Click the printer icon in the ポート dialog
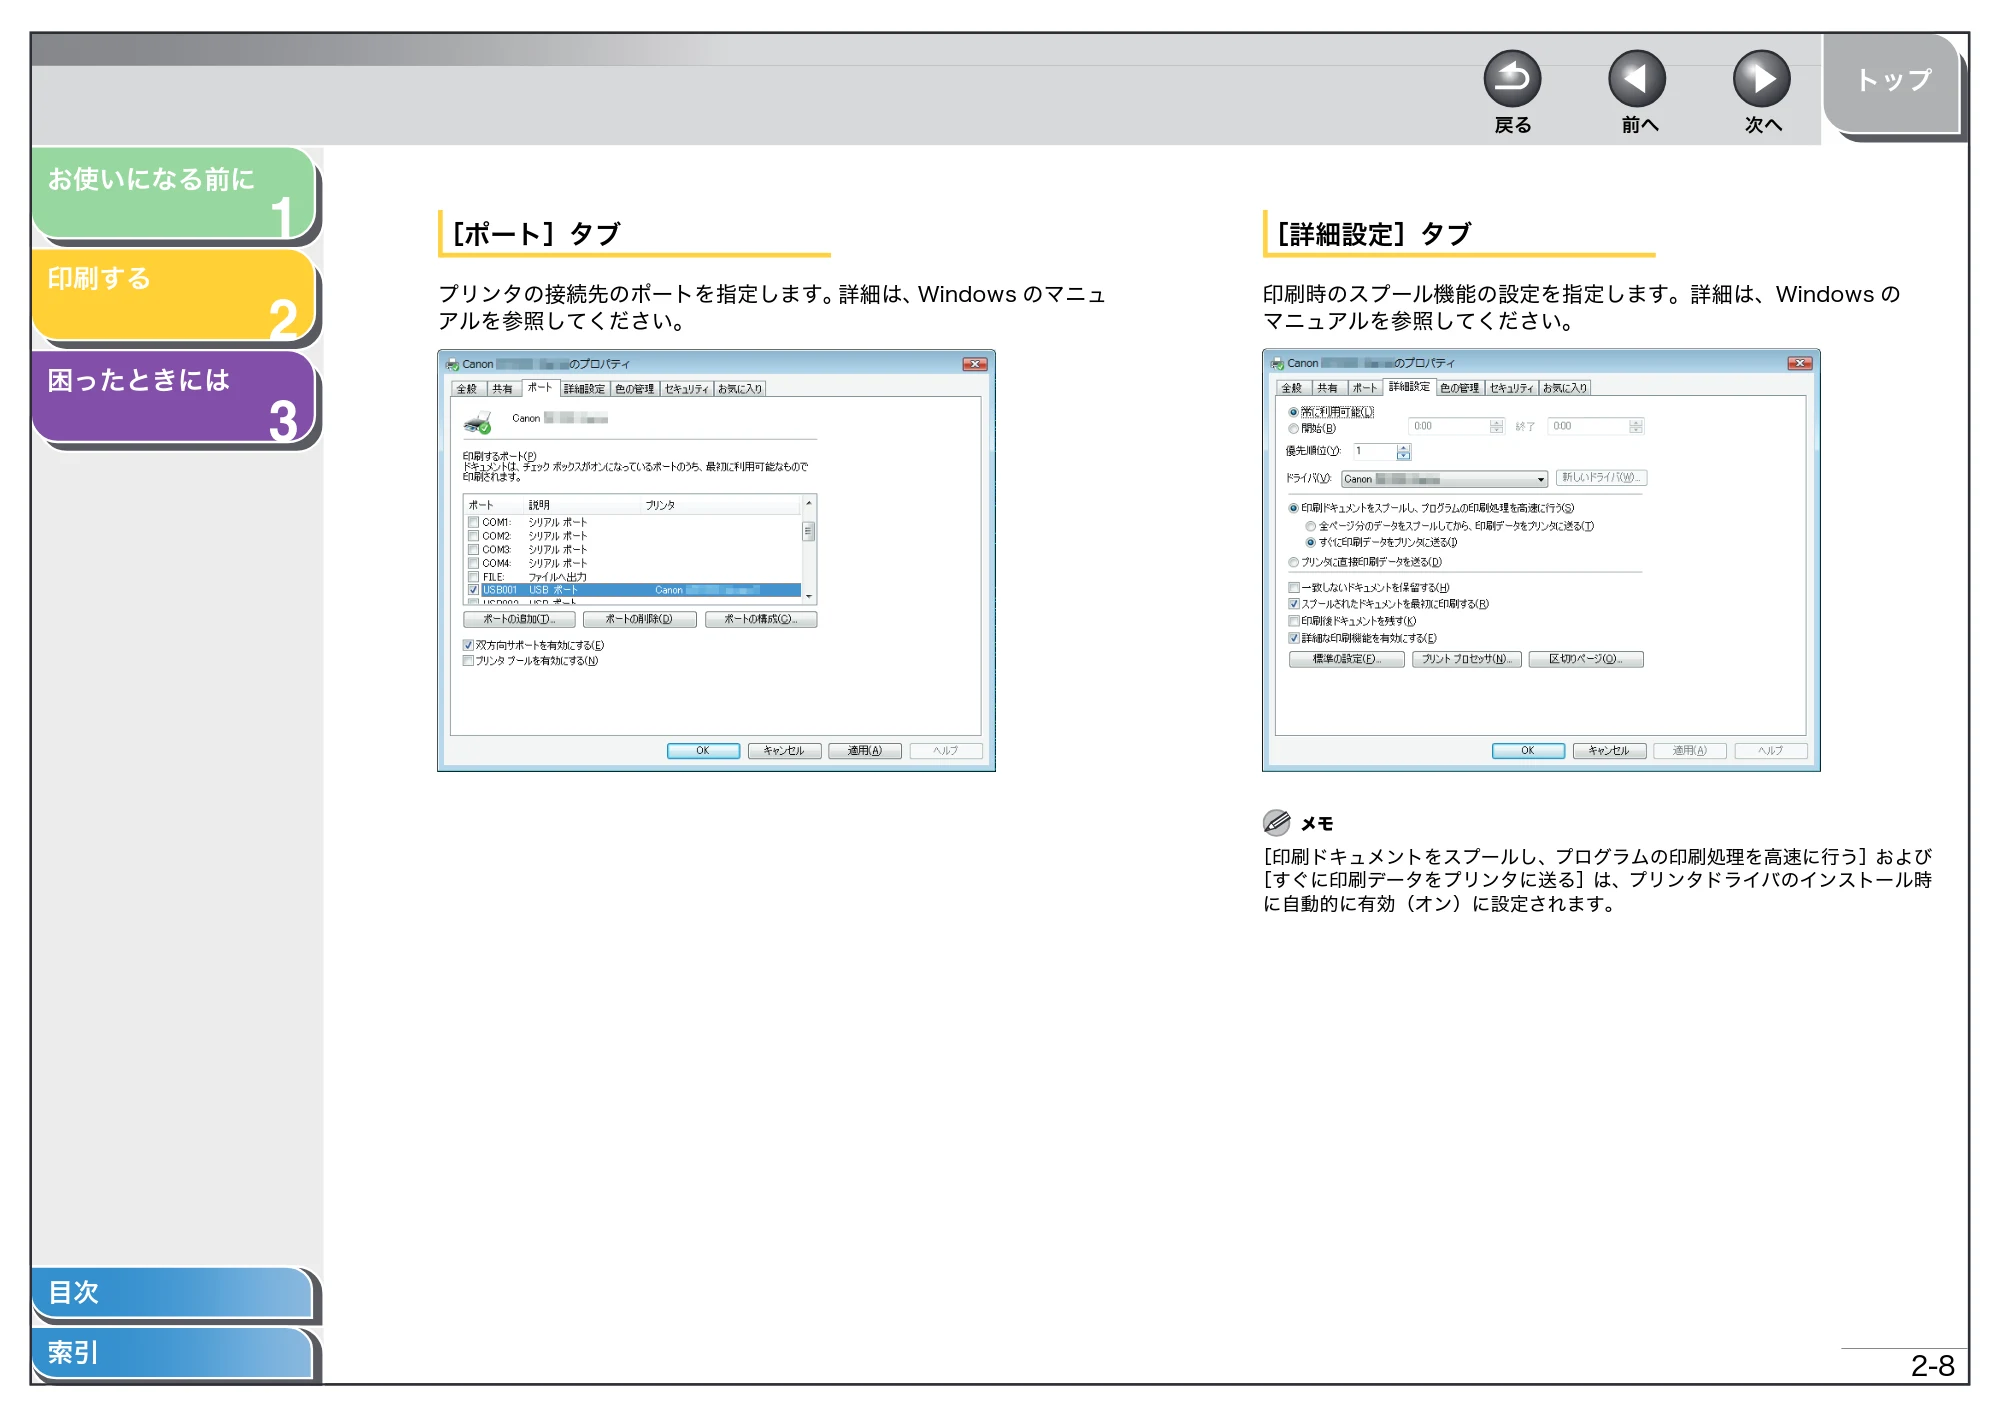2000x1414 pixels. [477, 423]
